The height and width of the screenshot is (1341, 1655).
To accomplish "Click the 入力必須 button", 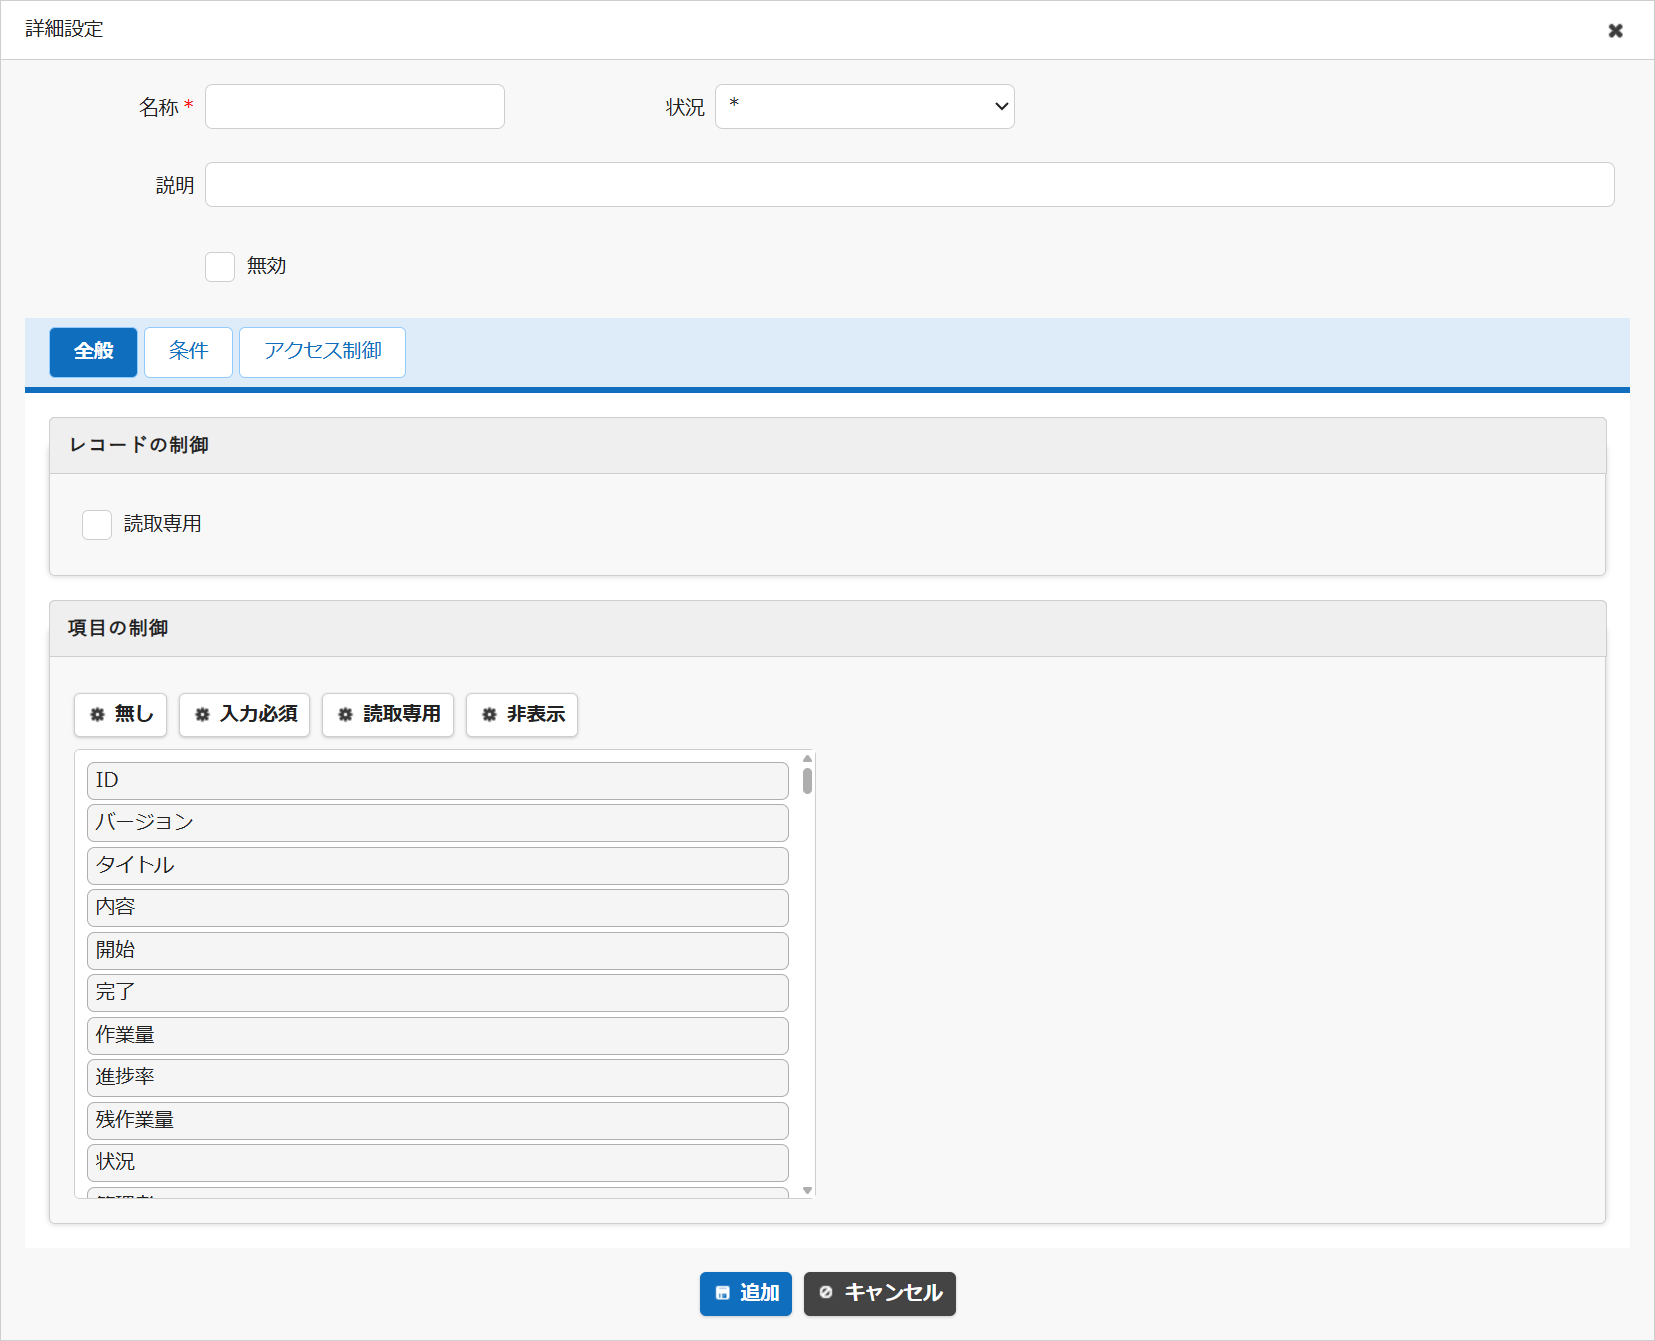I will coord(244,715).
